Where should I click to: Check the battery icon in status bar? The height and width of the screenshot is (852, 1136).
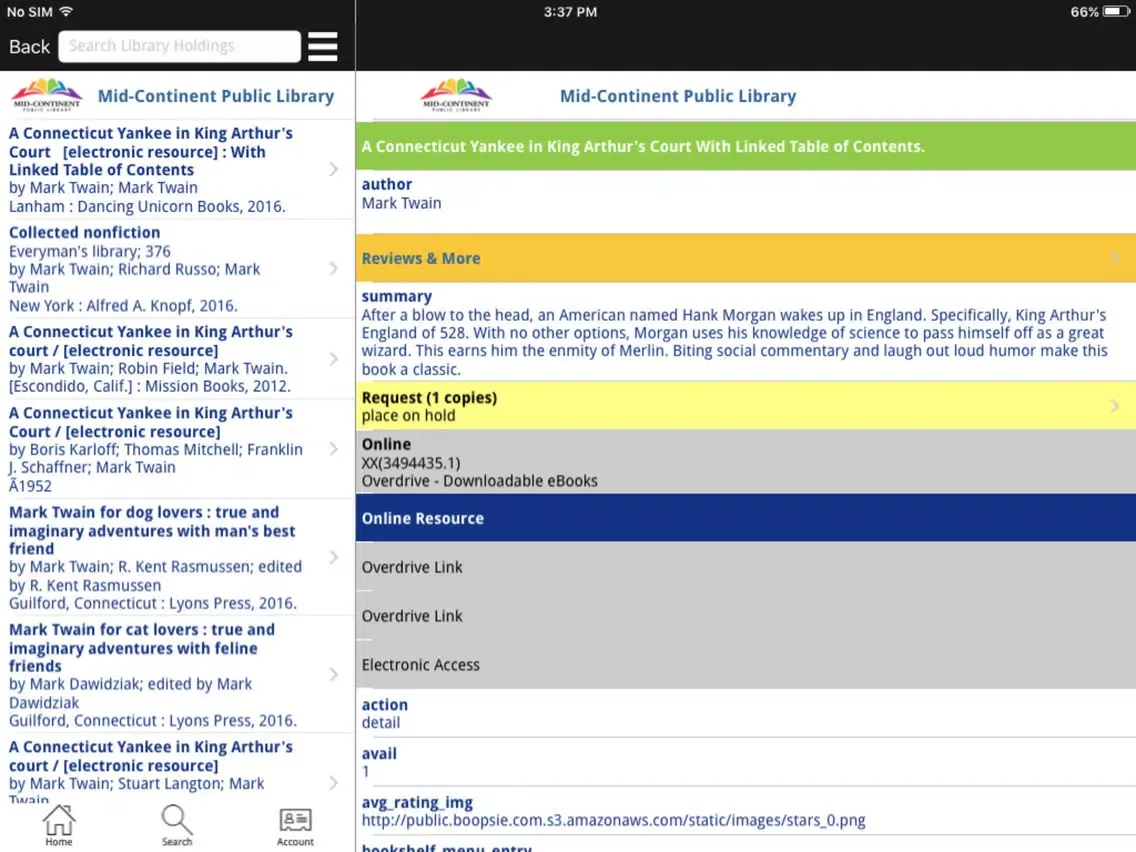tap(1116, 12)
